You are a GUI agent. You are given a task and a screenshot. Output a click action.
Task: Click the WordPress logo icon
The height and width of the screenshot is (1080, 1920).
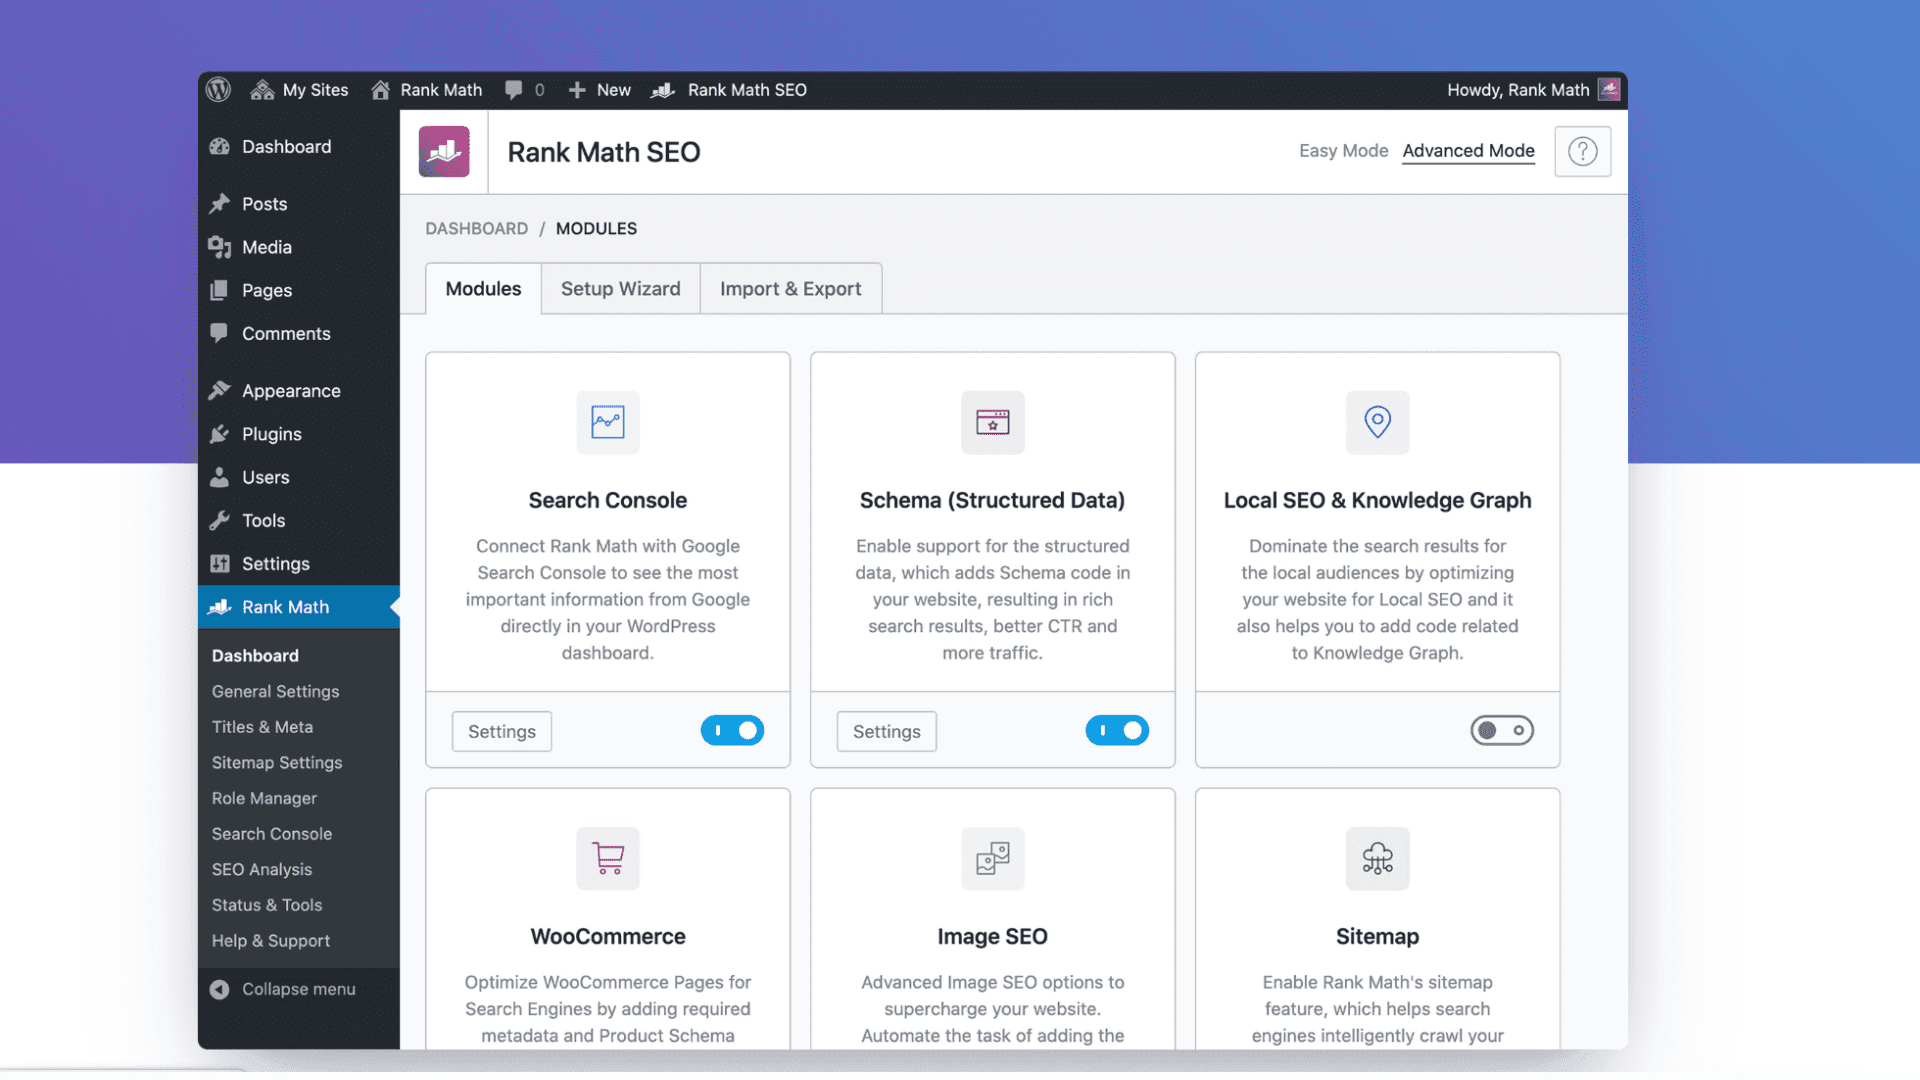[218, 90]
